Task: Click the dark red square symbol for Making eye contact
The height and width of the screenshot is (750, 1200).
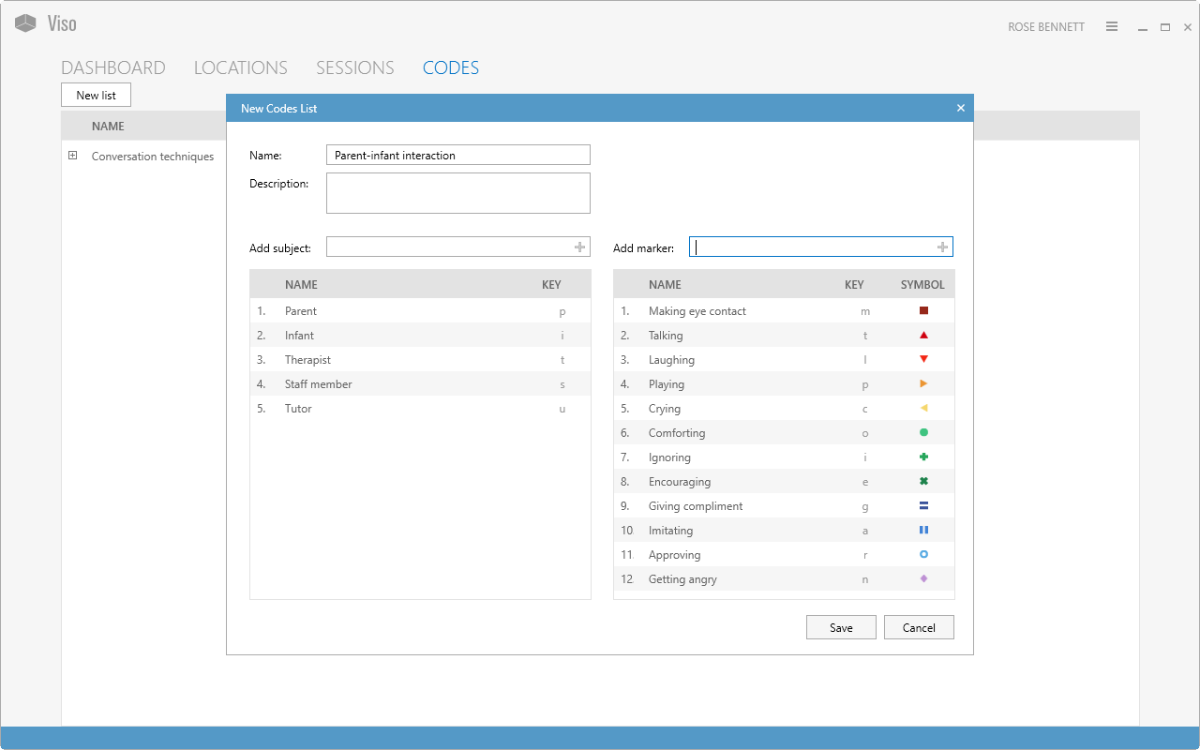Action: point(924,311)
